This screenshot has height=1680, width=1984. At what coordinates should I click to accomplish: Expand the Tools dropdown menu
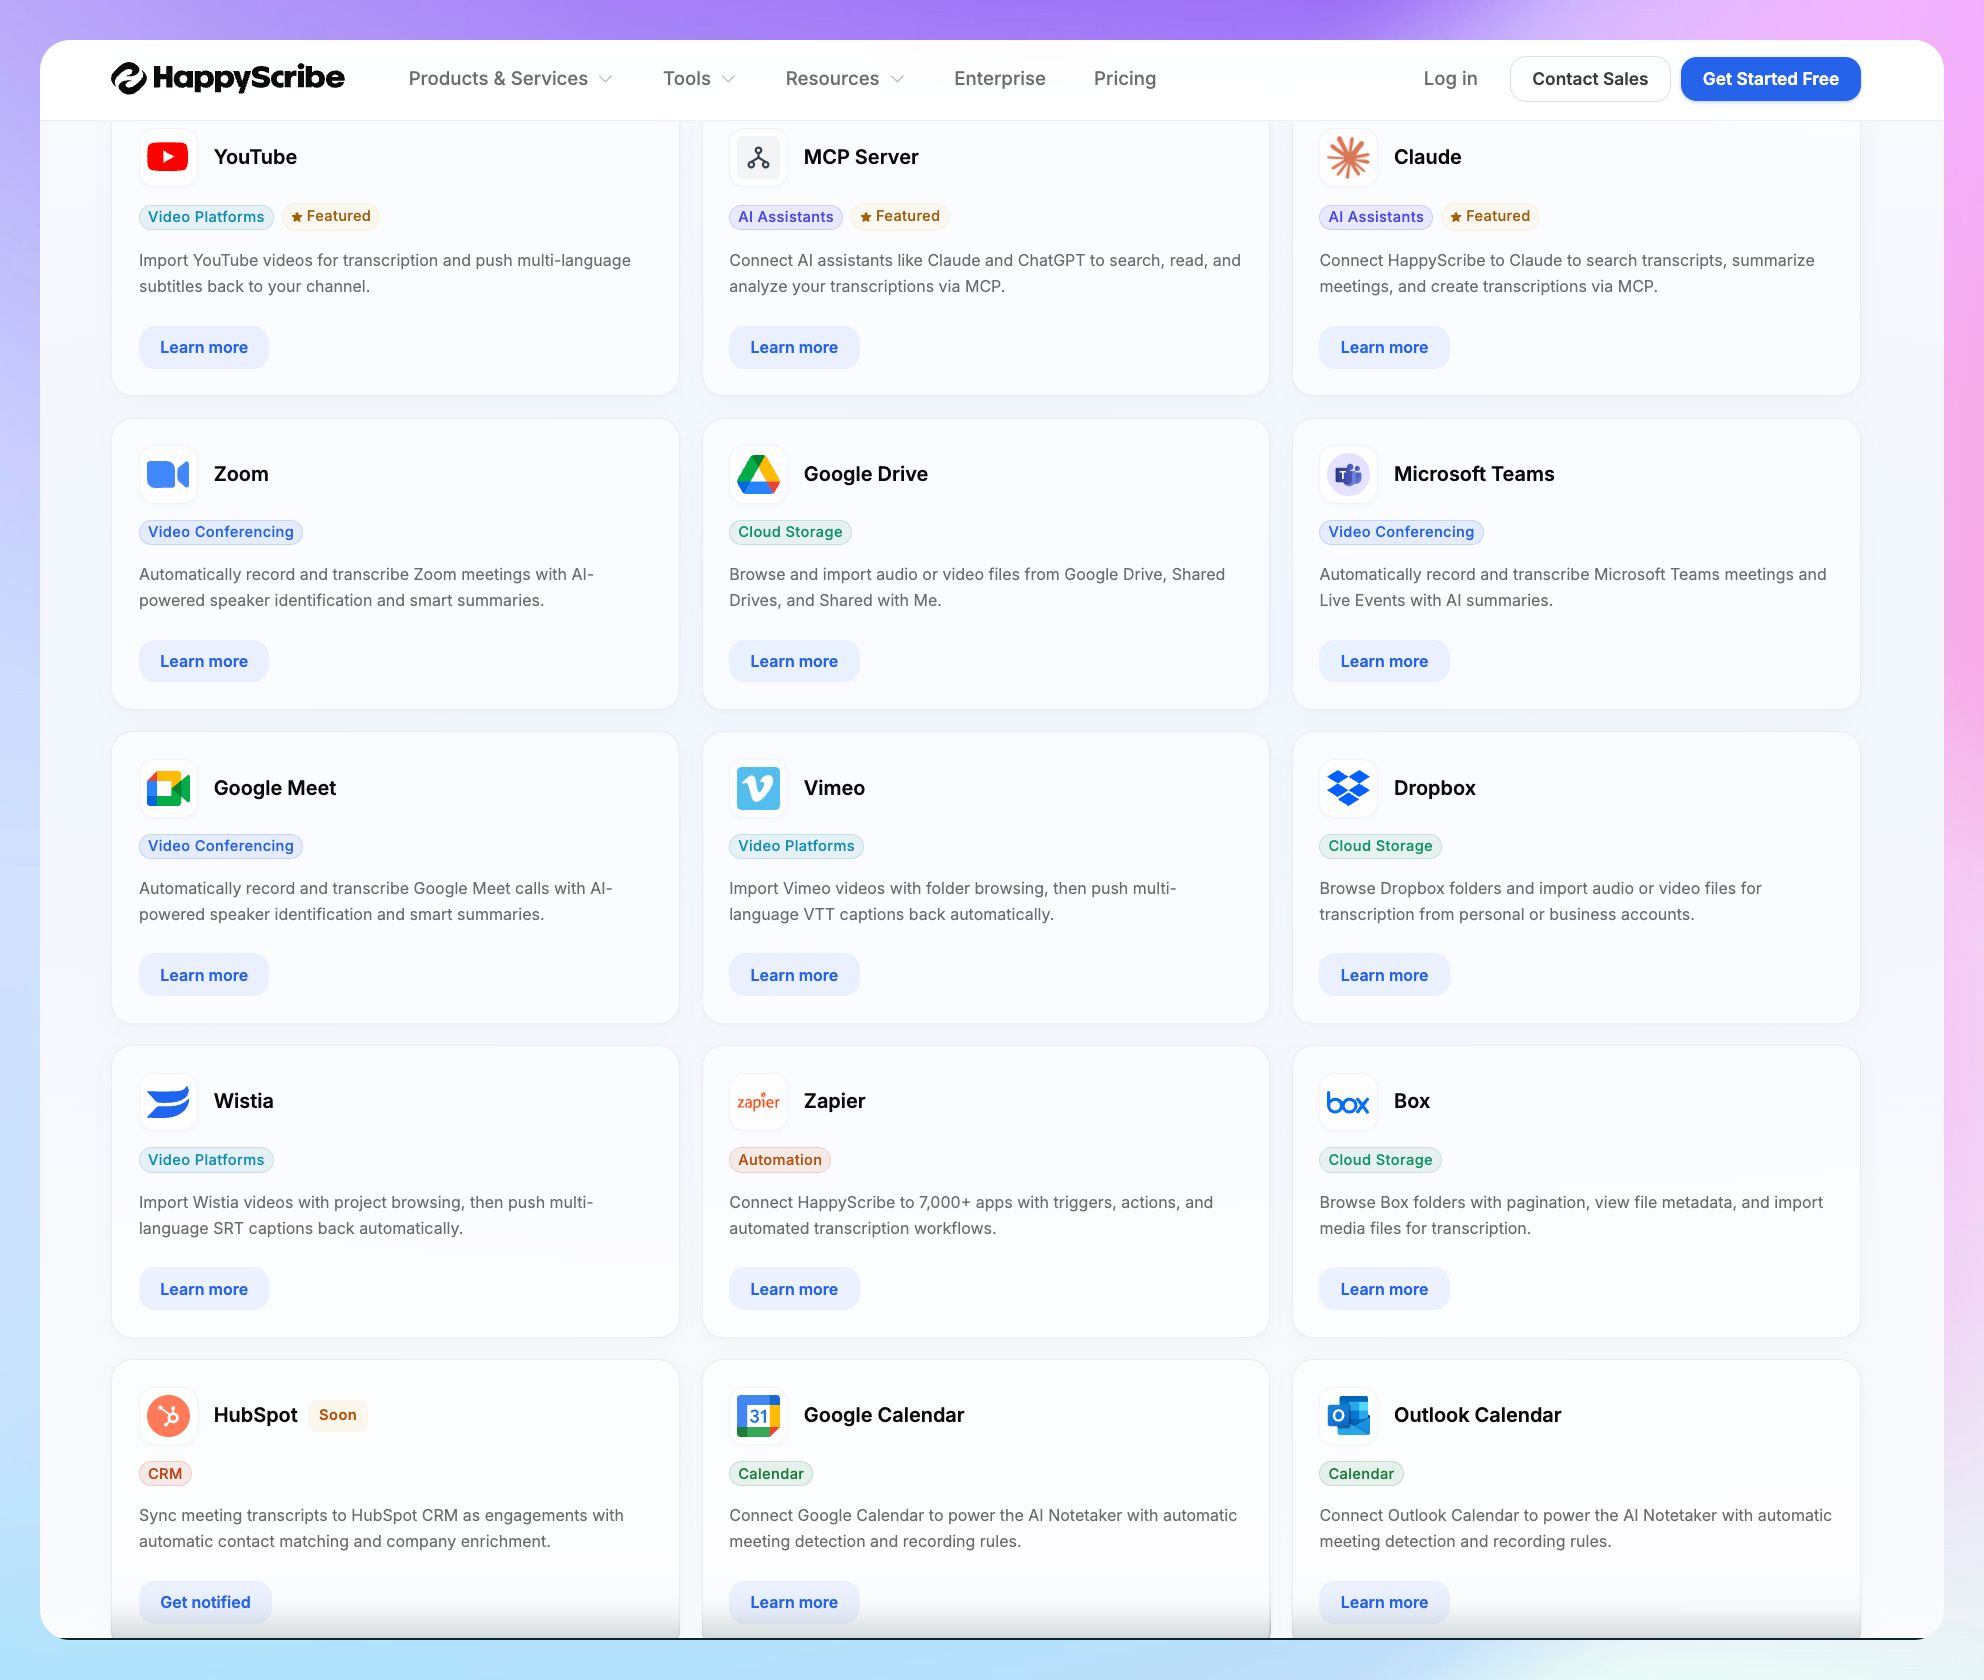click(x=699, y=78)
